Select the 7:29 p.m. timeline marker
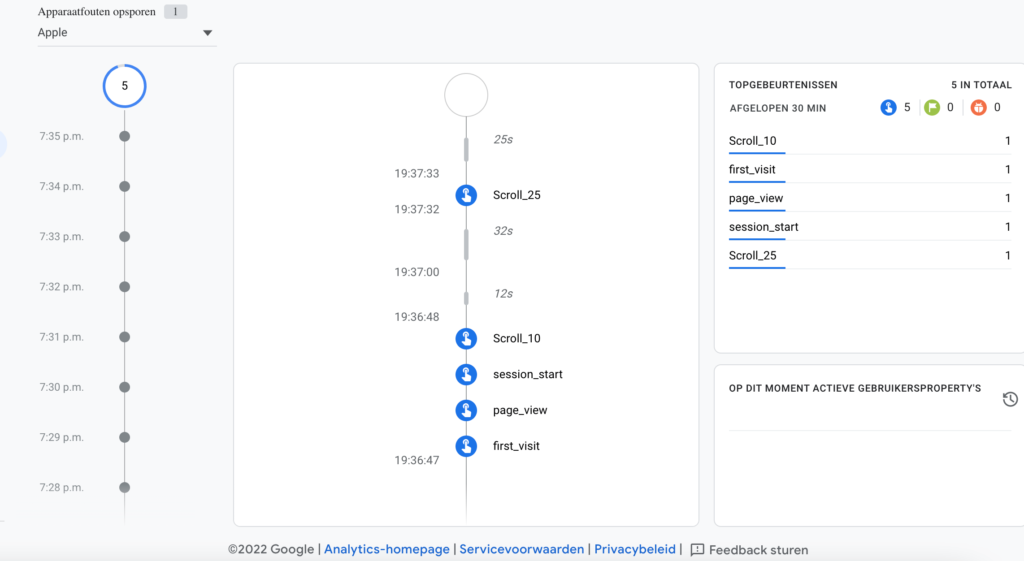The image size is (1024, 561). point(125,438)
